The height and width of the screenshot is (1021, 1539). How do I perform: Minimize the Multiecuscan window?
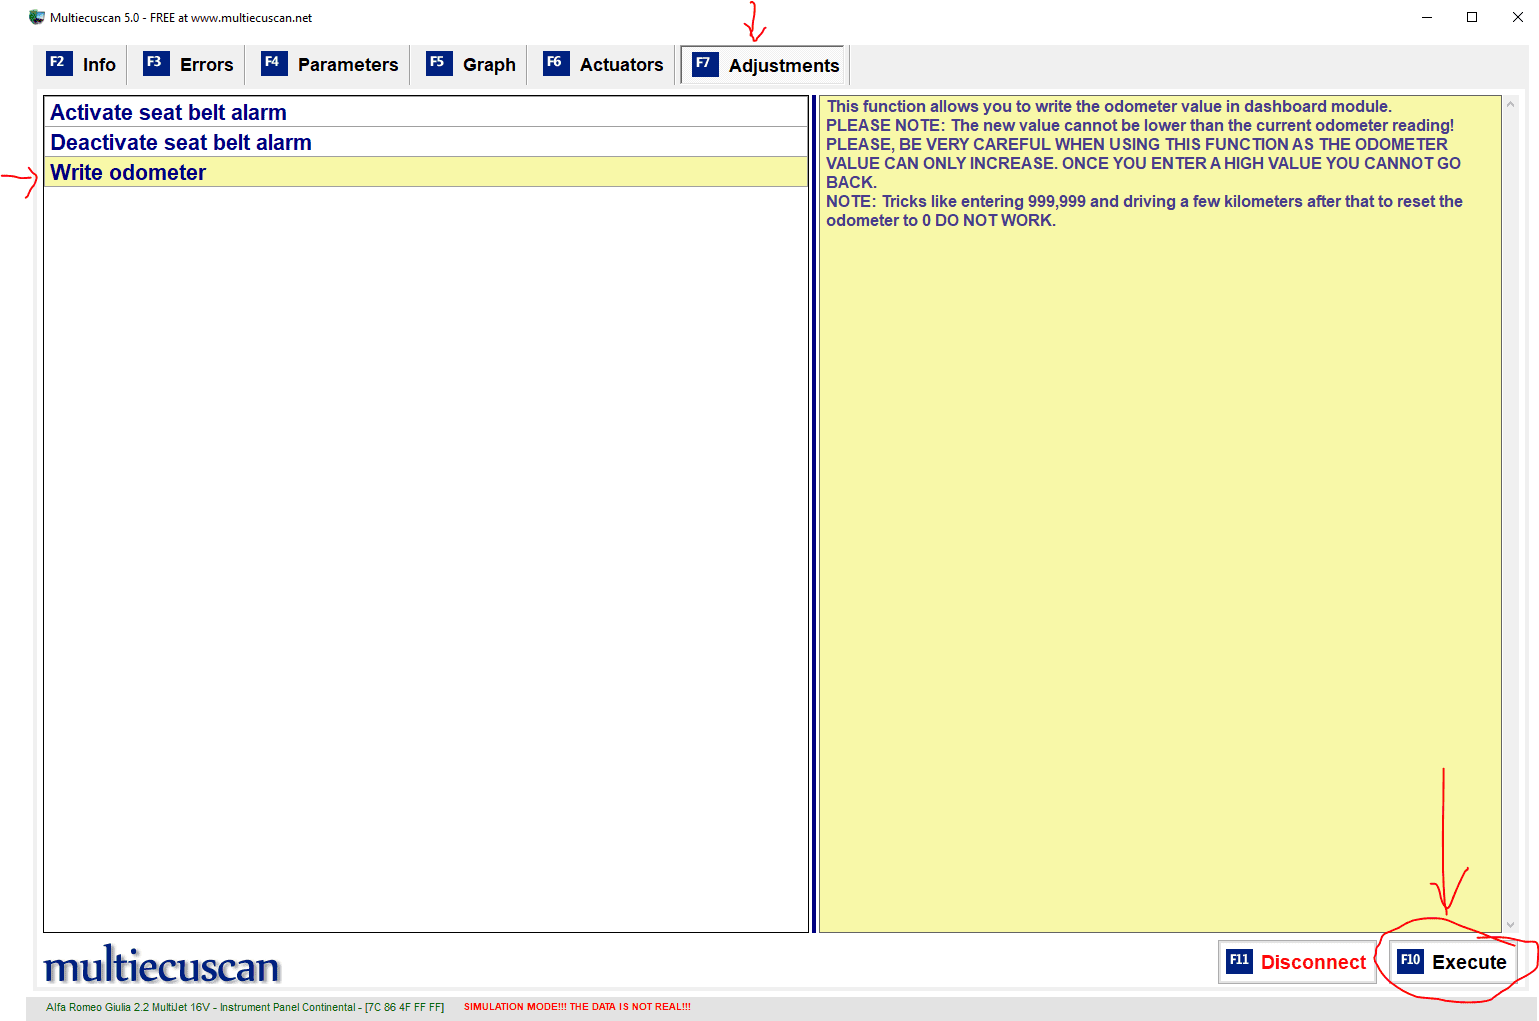tap(1427, 17)
